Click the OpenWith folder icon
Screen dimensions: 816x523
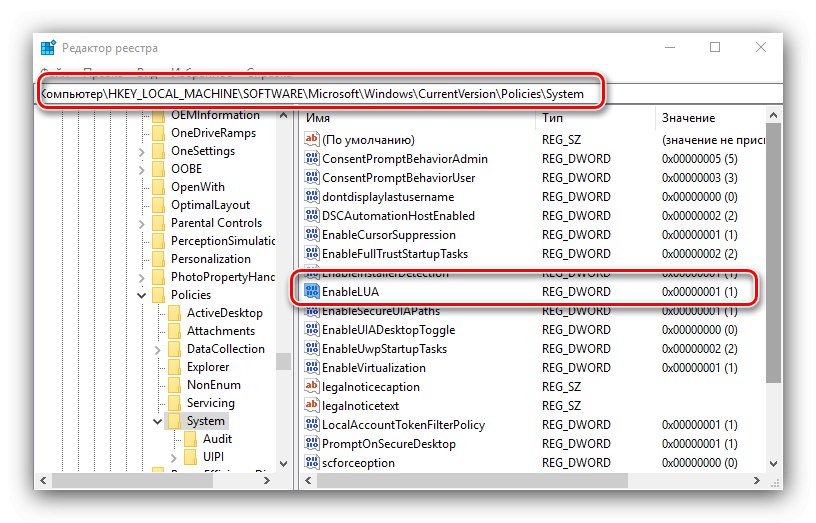click(x=158, y=187)
